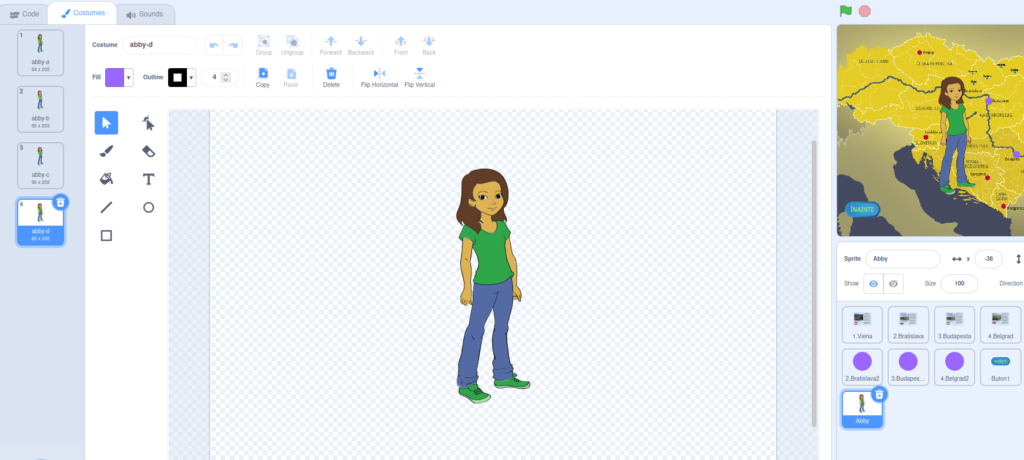
Task: Open the Fill color dropdown
Action: (x=129, y=78)
